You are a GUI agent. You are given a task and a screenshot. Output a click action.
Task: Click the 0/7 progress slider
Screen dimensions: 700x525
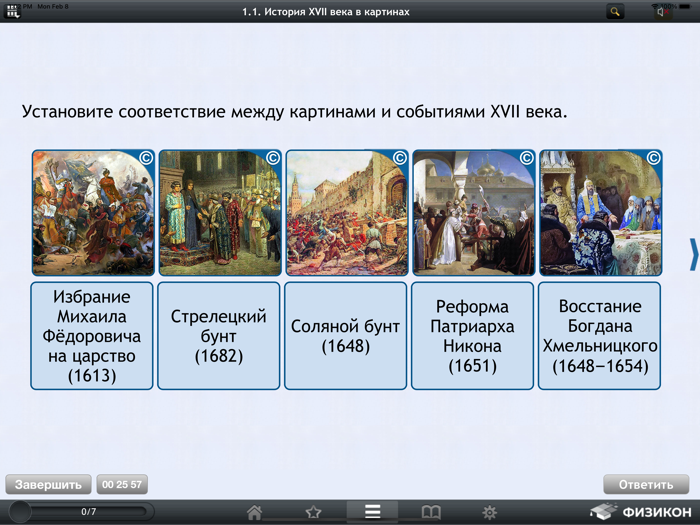point(83,512)
